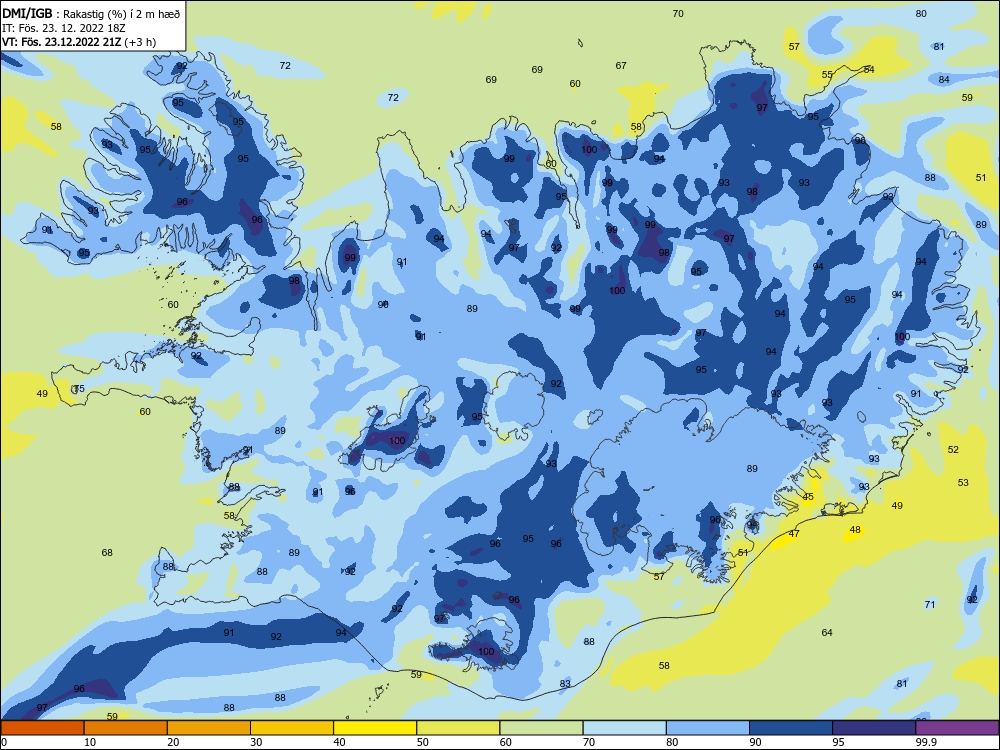Image resolution: width=1000 pixels, height=750 pixels.
Task: Click the 'IT: Fös. 23. 12. 2022 18Z' line
Action: (x=64, y=28)
